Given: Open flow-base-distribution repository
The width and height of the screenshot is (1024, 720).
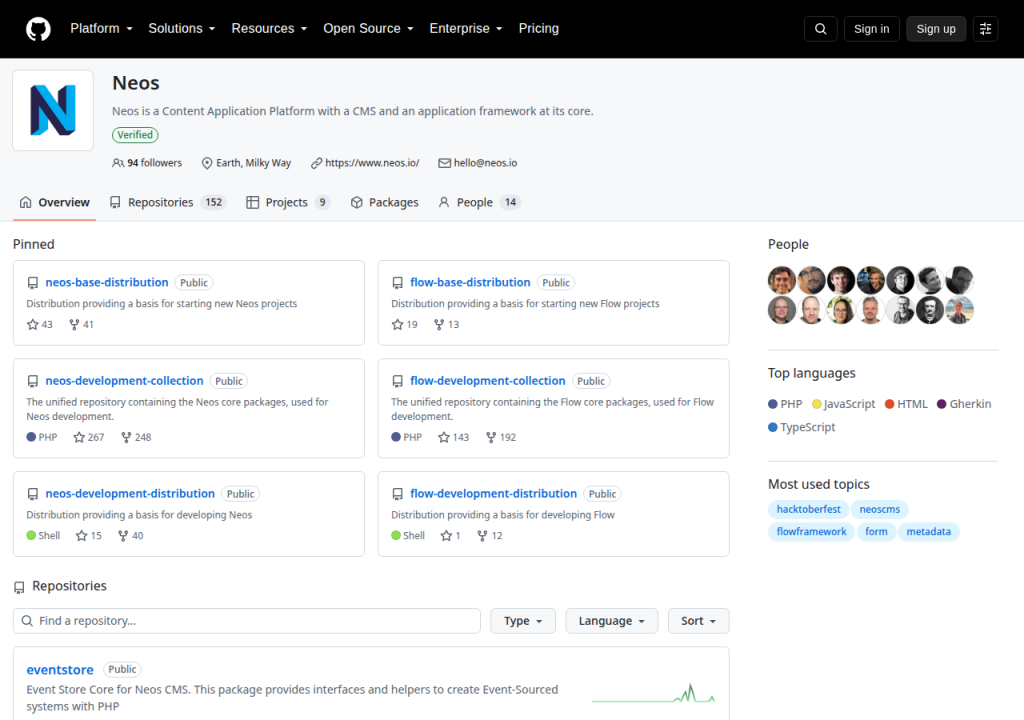Looking at the screenshot, I should point(470,282).
